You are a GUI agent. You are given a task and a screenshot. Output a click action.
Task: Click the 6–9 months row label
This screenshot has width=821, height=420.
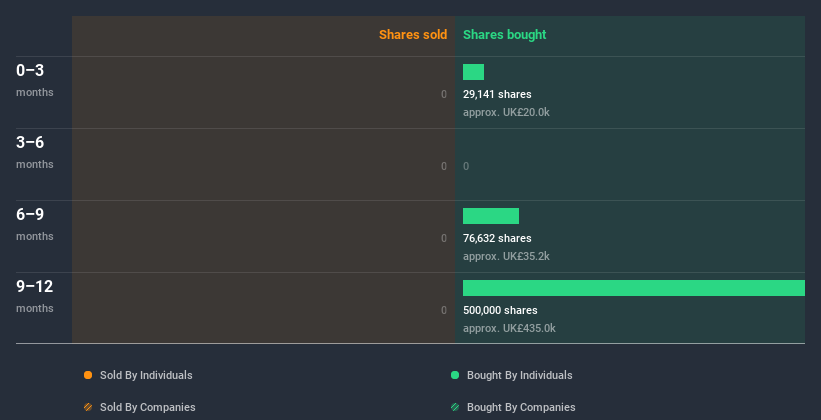[x=35, y=224]
